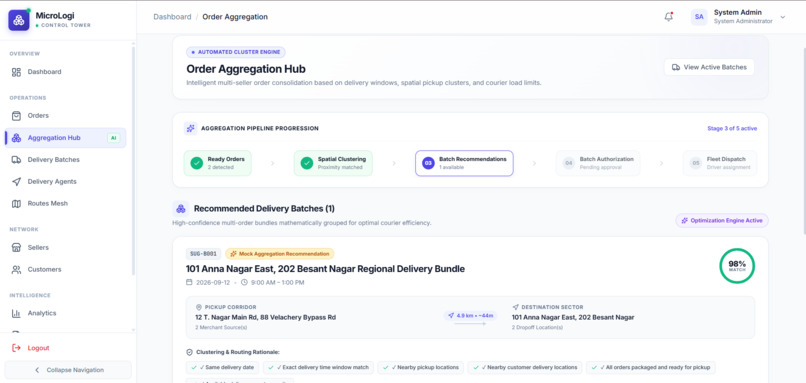
Task: Select the Spatial Clustering pipeline step
Action: [333, 163]
